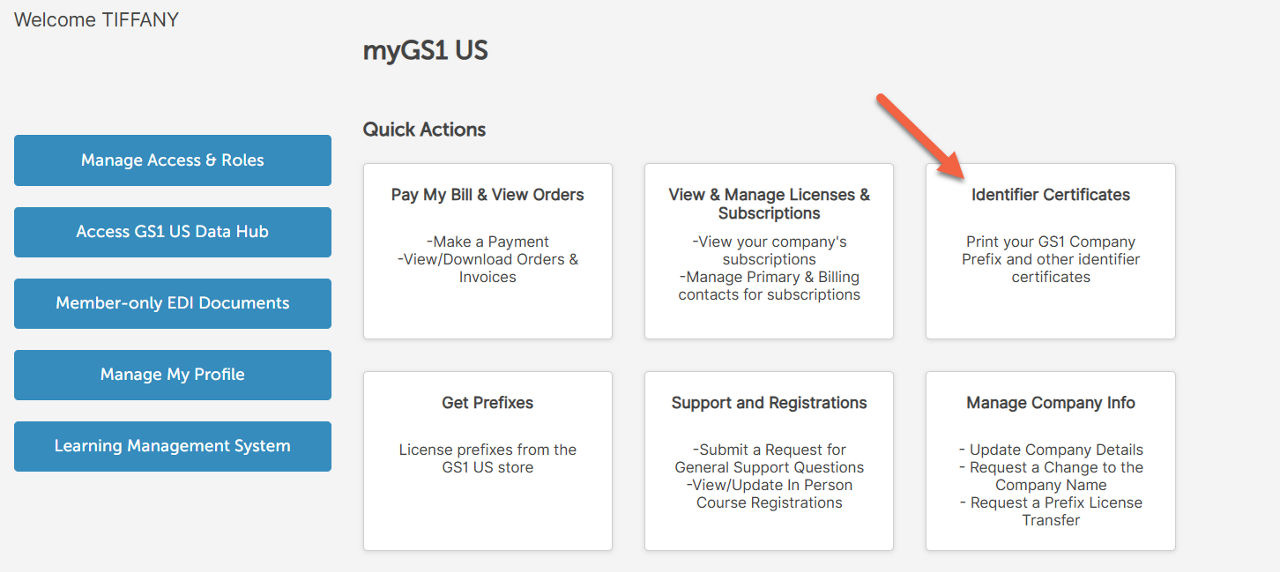The image size is (1280, 572).
Task: Click License prefixes from GS1 US store text
Action: tap(487, 459)
